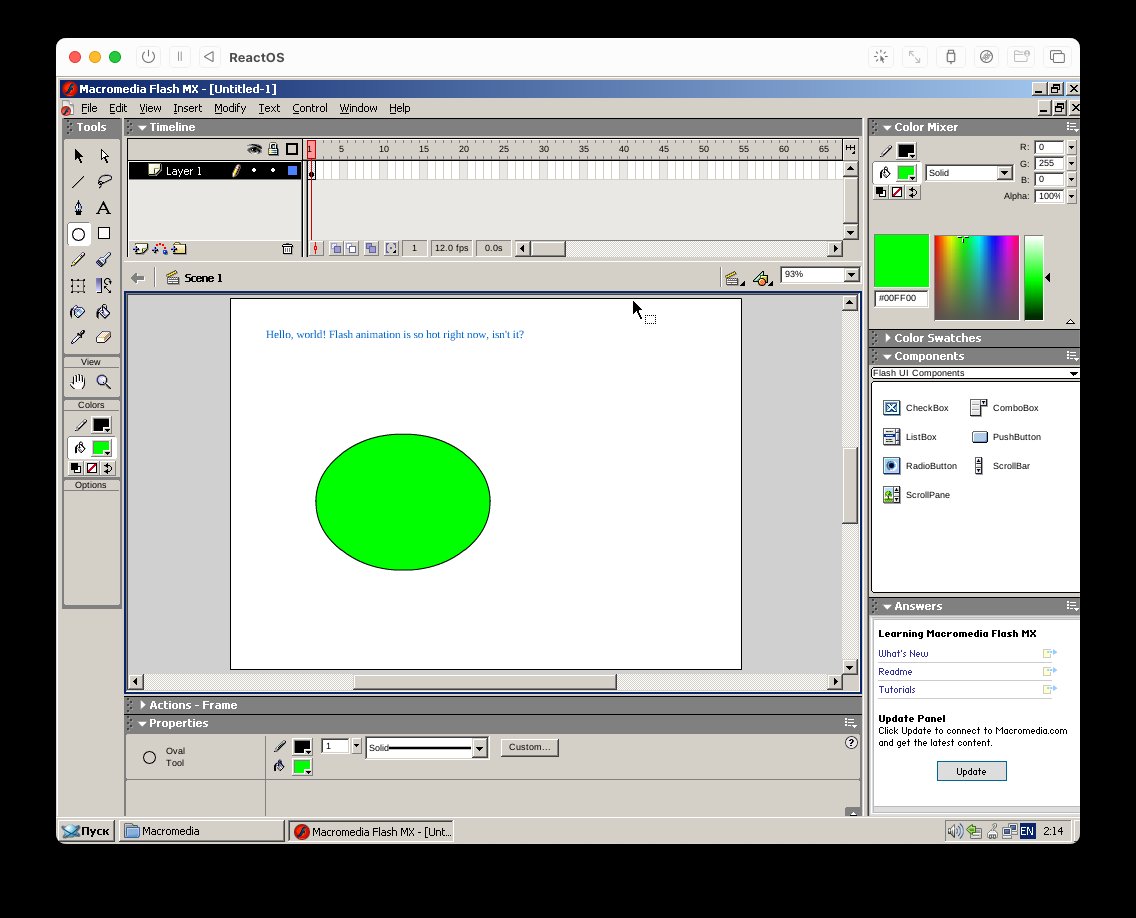
Task: Open the stage zoom 93% dropdown
Action: click(852, 275)
